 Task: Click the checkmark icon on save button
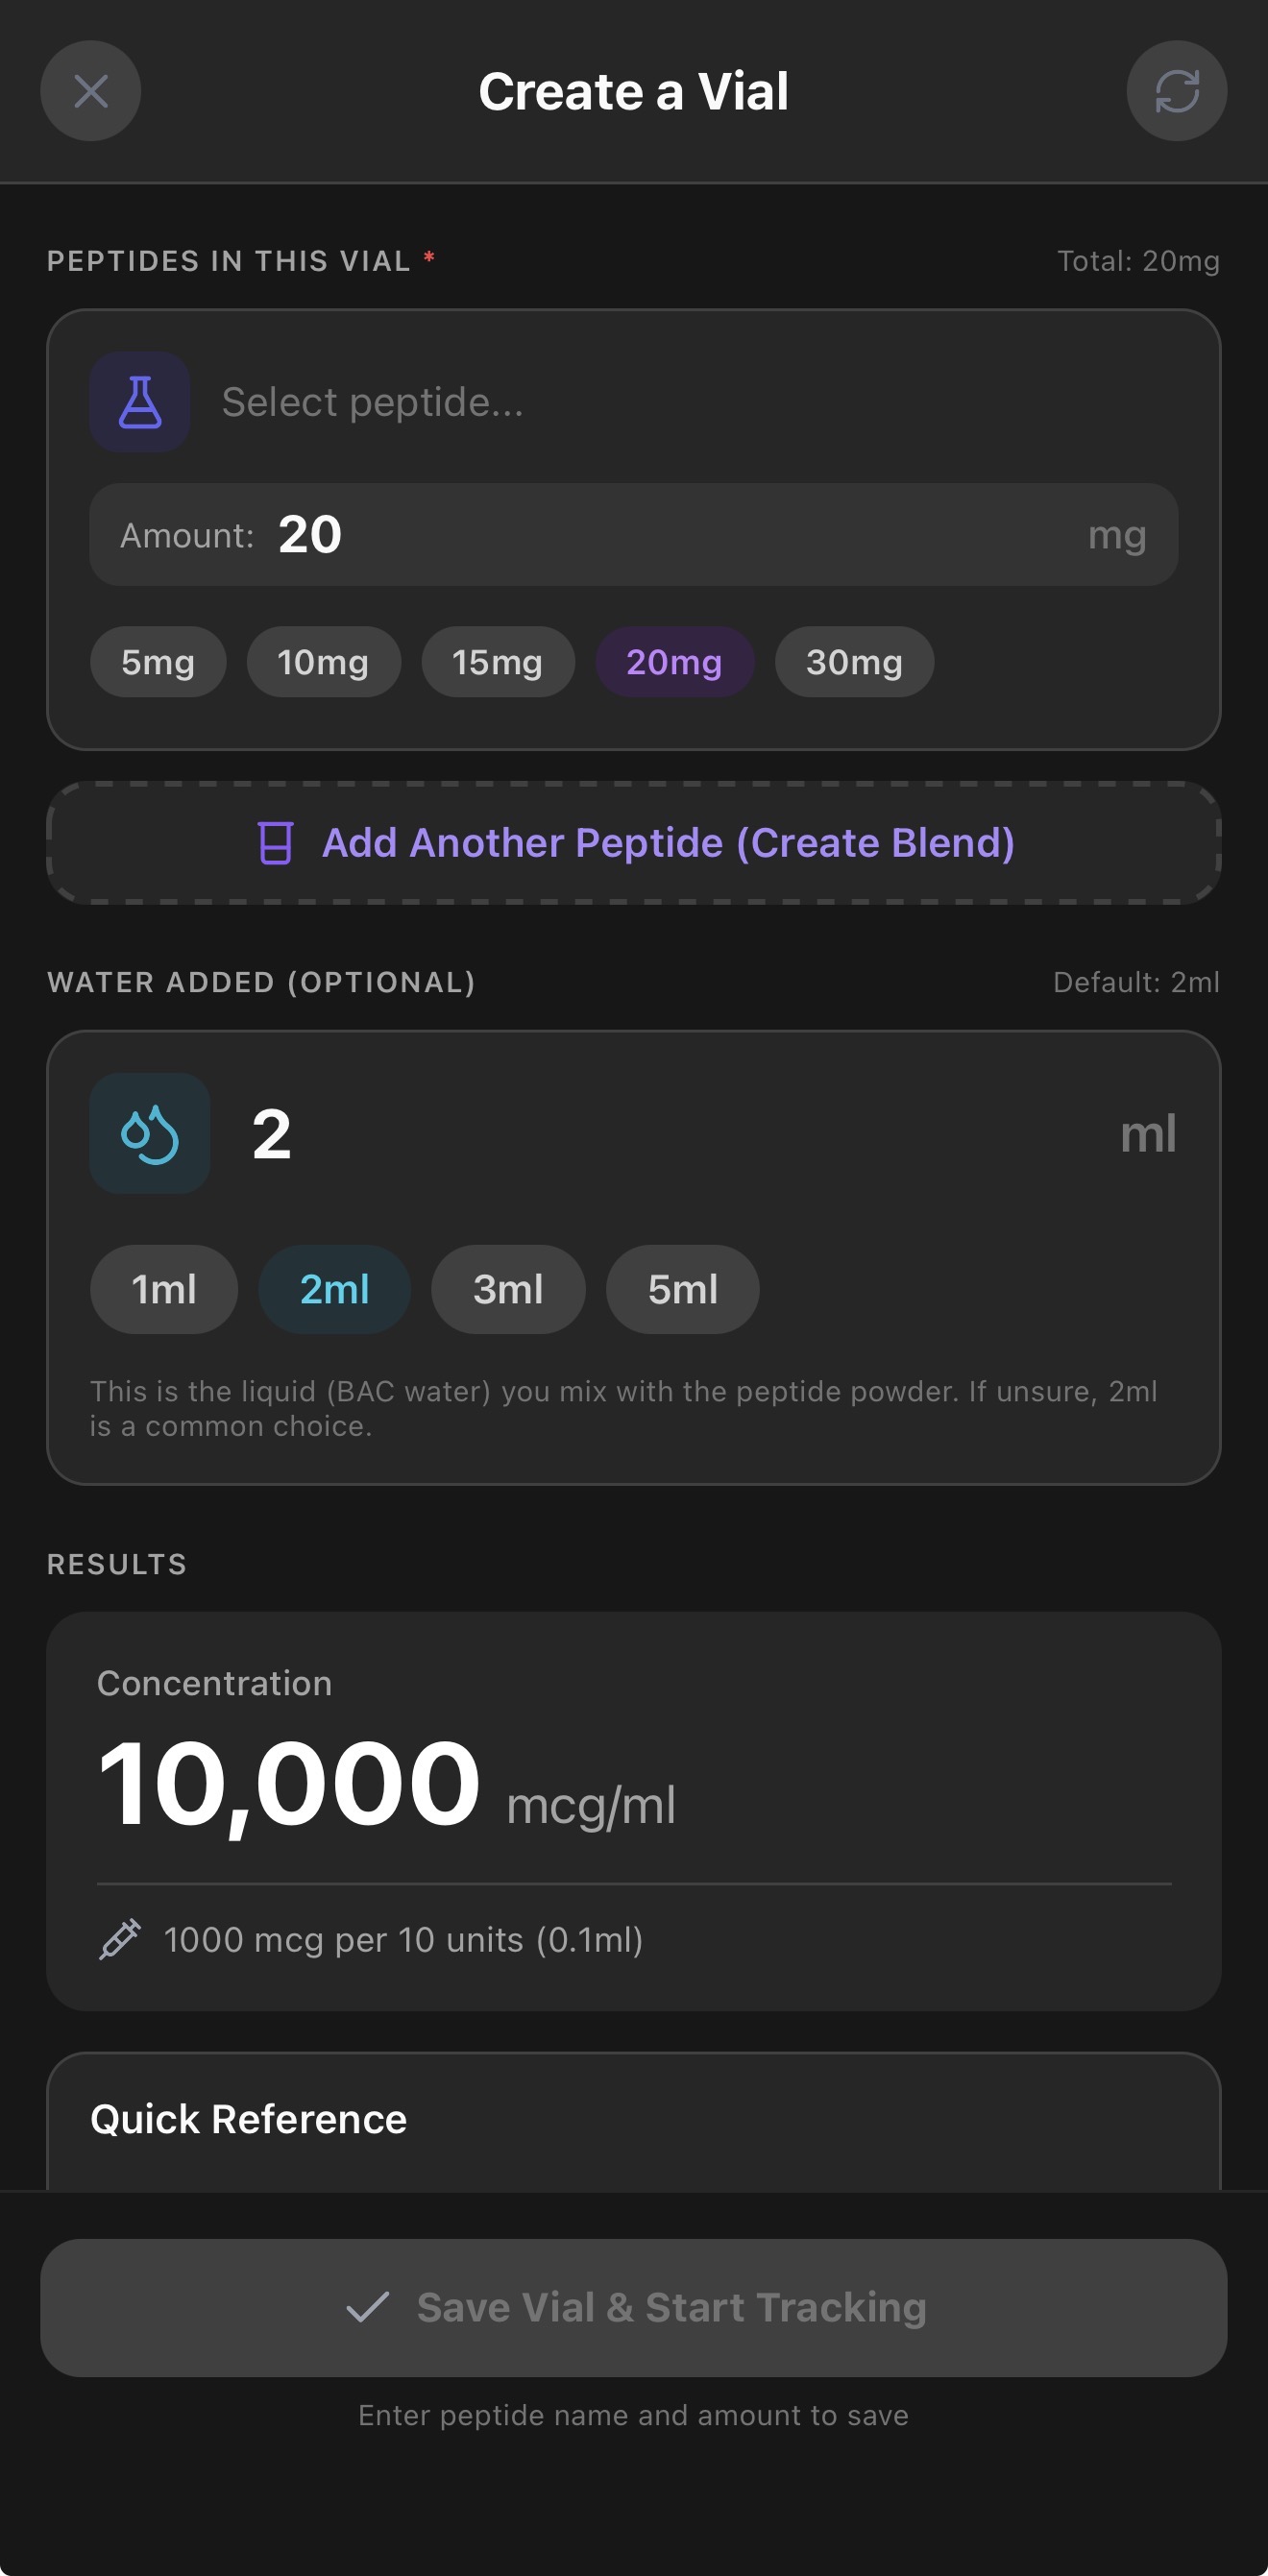367,2307
